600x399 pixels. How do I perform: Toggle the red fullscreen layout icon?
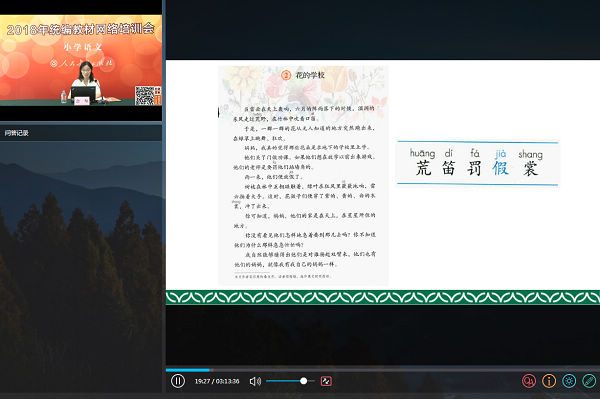326,381
